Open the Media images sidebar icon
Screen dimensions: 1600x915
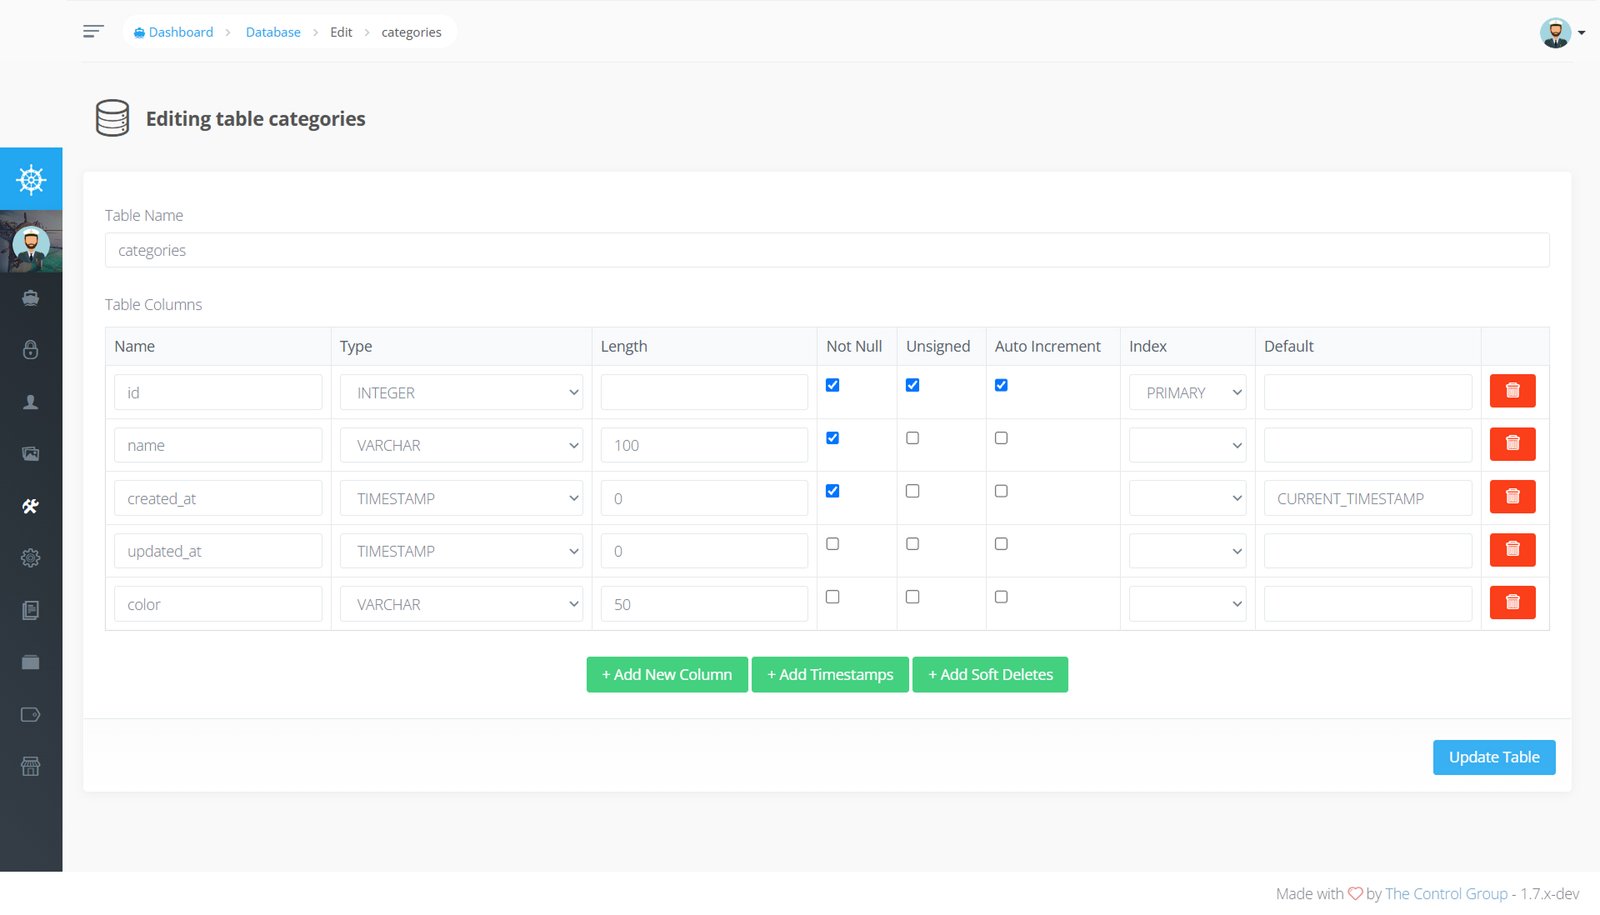(x=31, y=454)
